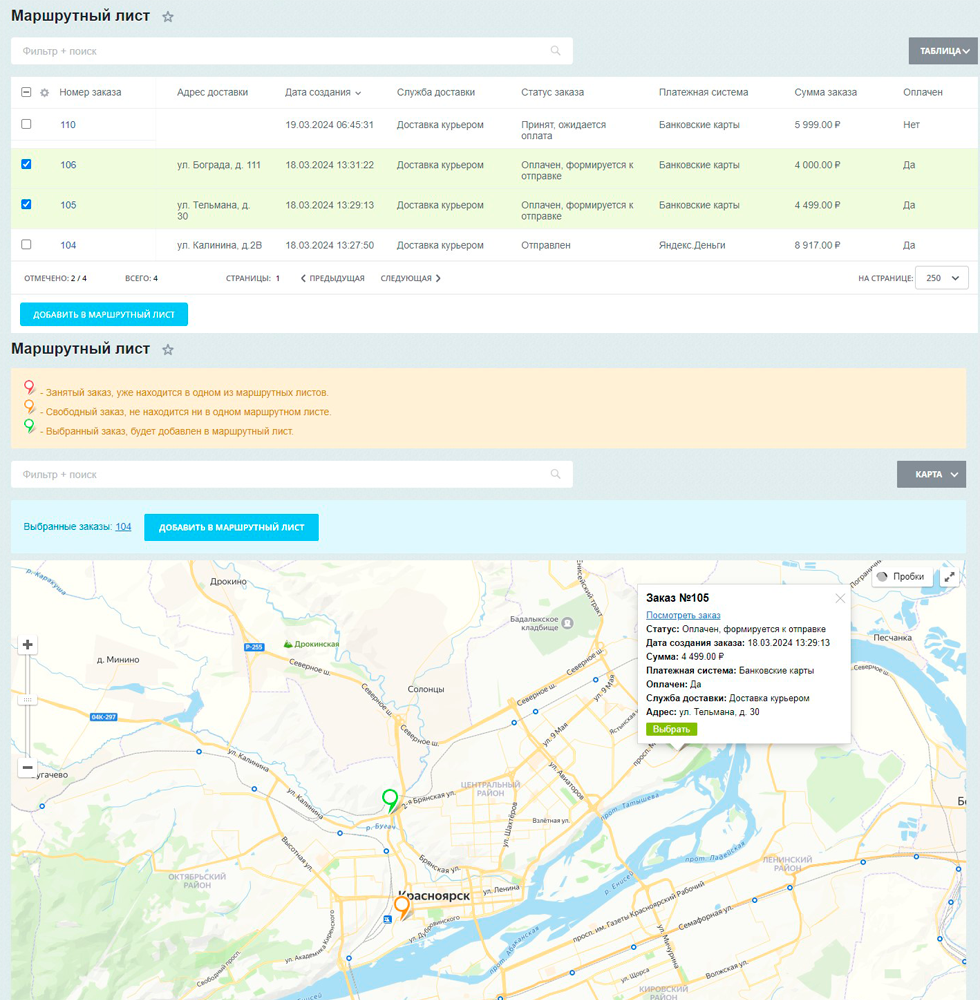Open order number 106
This screenshot has height=1000, width=980.
[68, 165]
